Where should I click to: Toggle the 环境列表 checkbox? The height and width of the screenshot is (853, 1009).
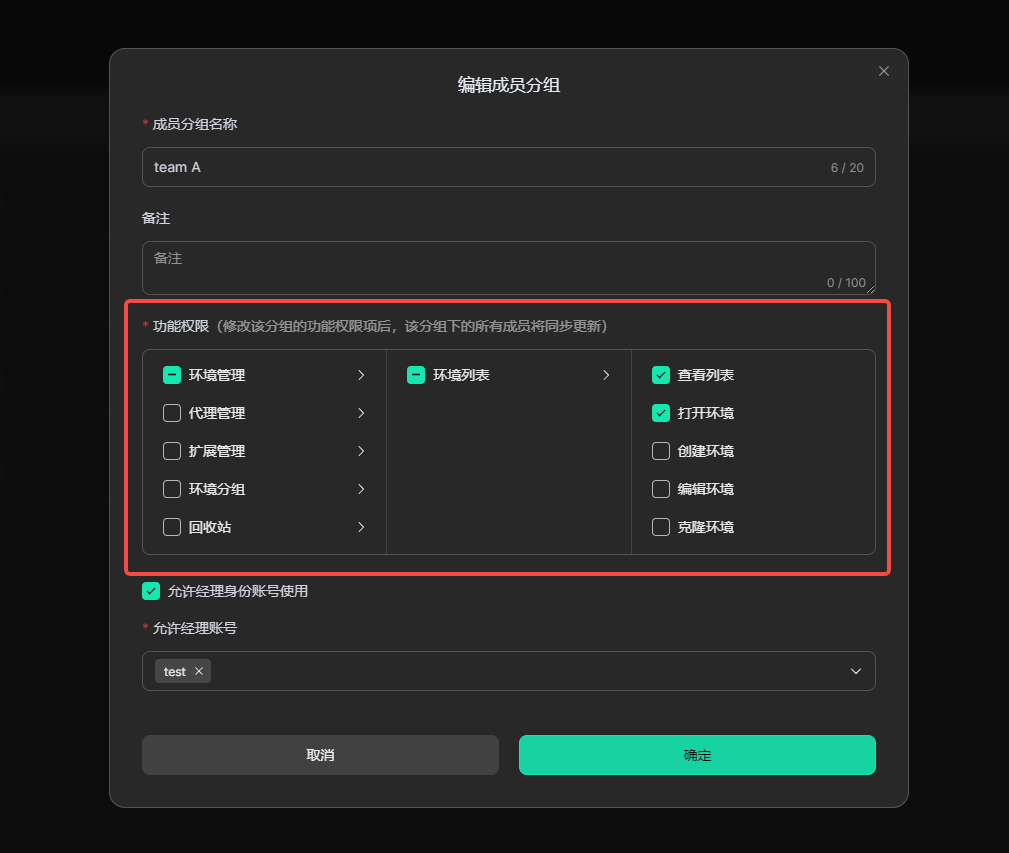point(416,376)
